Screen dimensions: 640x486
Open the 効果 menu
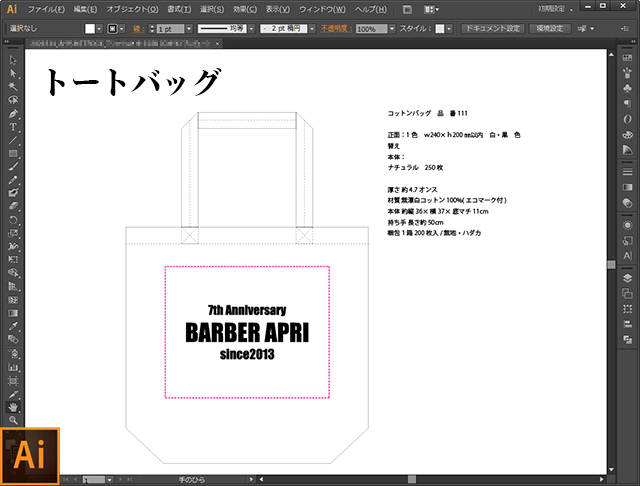245,9
